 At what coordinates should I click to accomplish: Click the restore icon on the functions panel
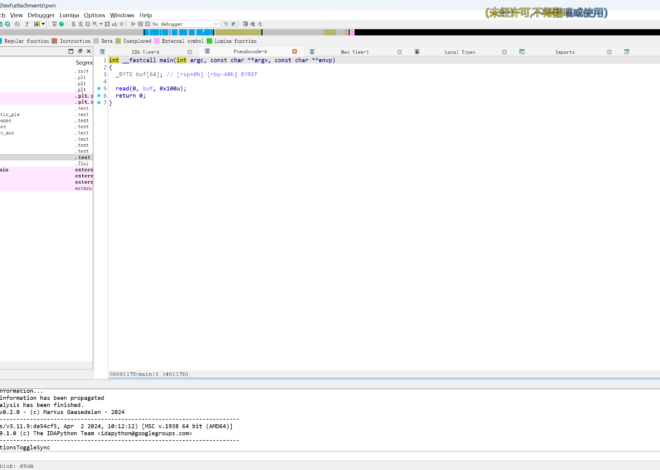[80, 51]
